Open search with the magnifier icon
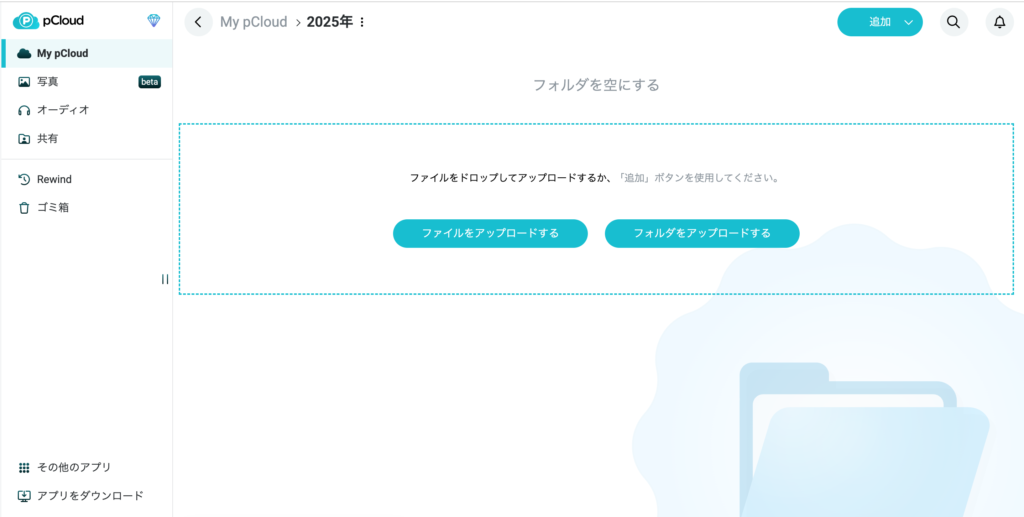The height and width of the screenshot is (517, 1024). pos(954,22)
